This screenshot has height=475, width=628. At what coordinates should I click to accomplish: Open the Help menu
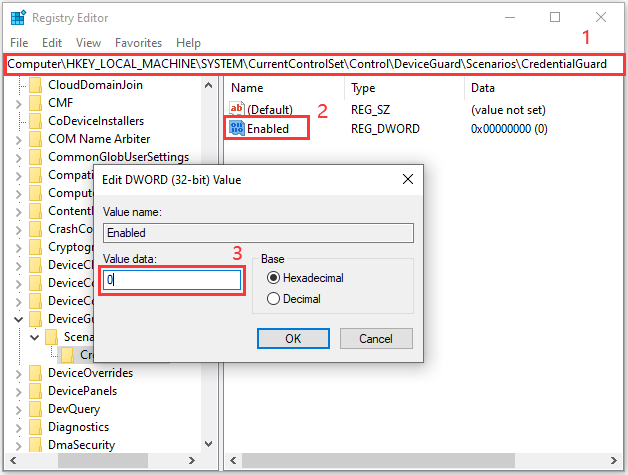point(188,42)
